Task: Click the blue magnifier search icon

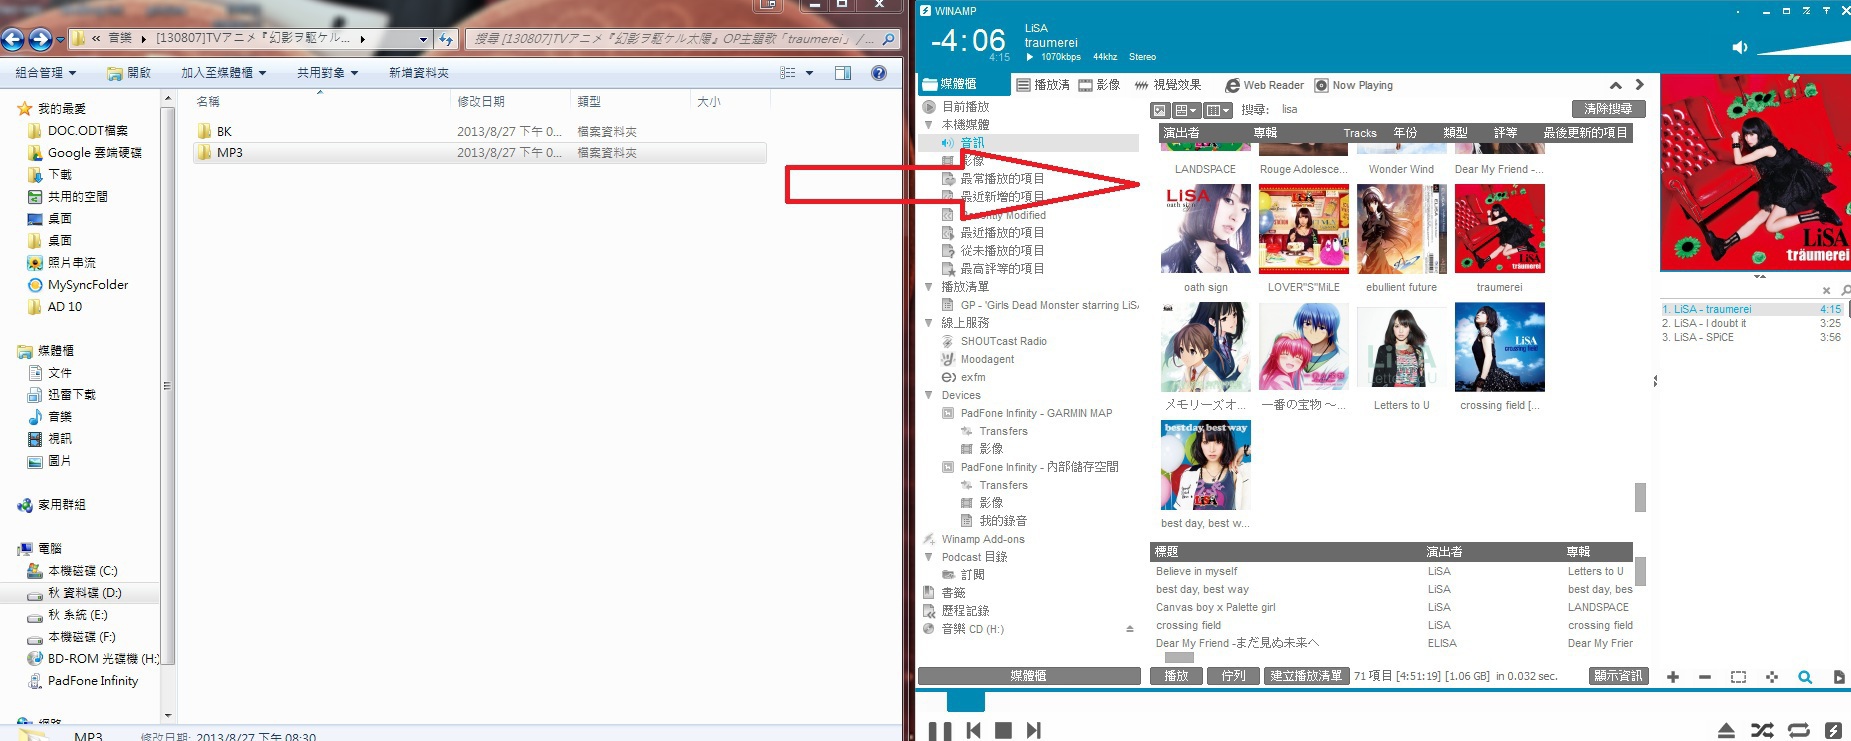Action: pyautogui.click(x=1805, y=677)
